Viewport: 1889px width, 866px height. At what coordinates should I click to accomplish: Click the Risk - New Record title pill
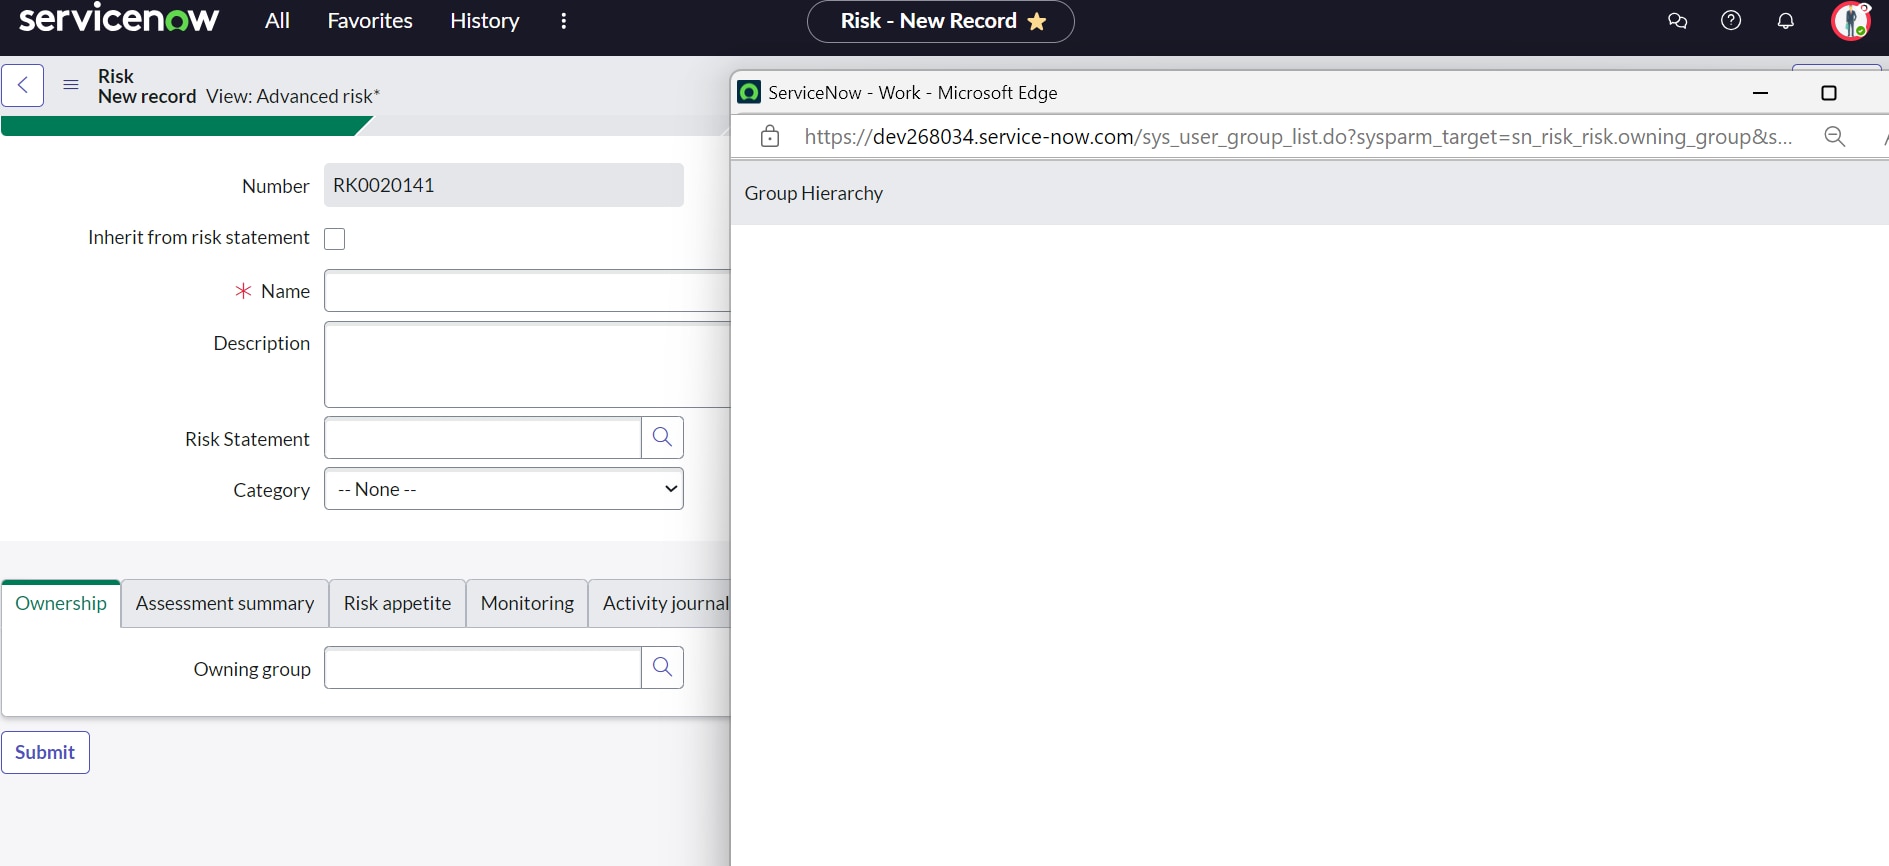[x=940, y=21]
